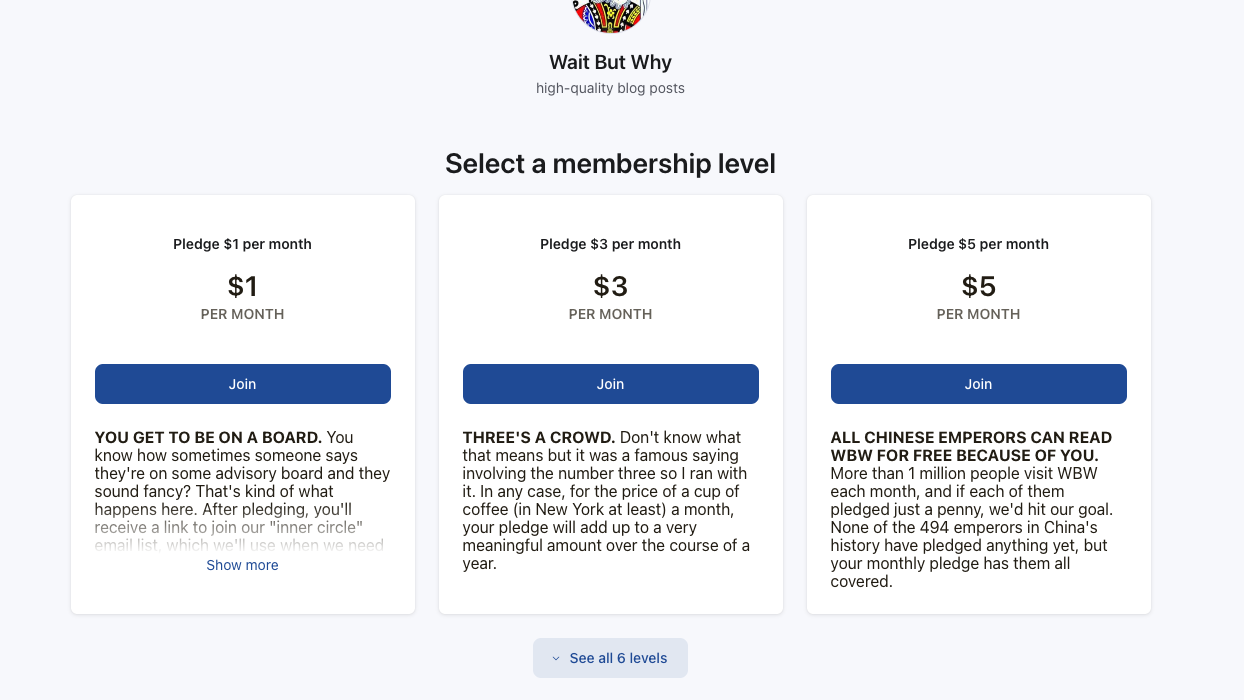Click the Pledge $1 per month heading
The height and width of the screenshot is (700, 1244).
242,243
